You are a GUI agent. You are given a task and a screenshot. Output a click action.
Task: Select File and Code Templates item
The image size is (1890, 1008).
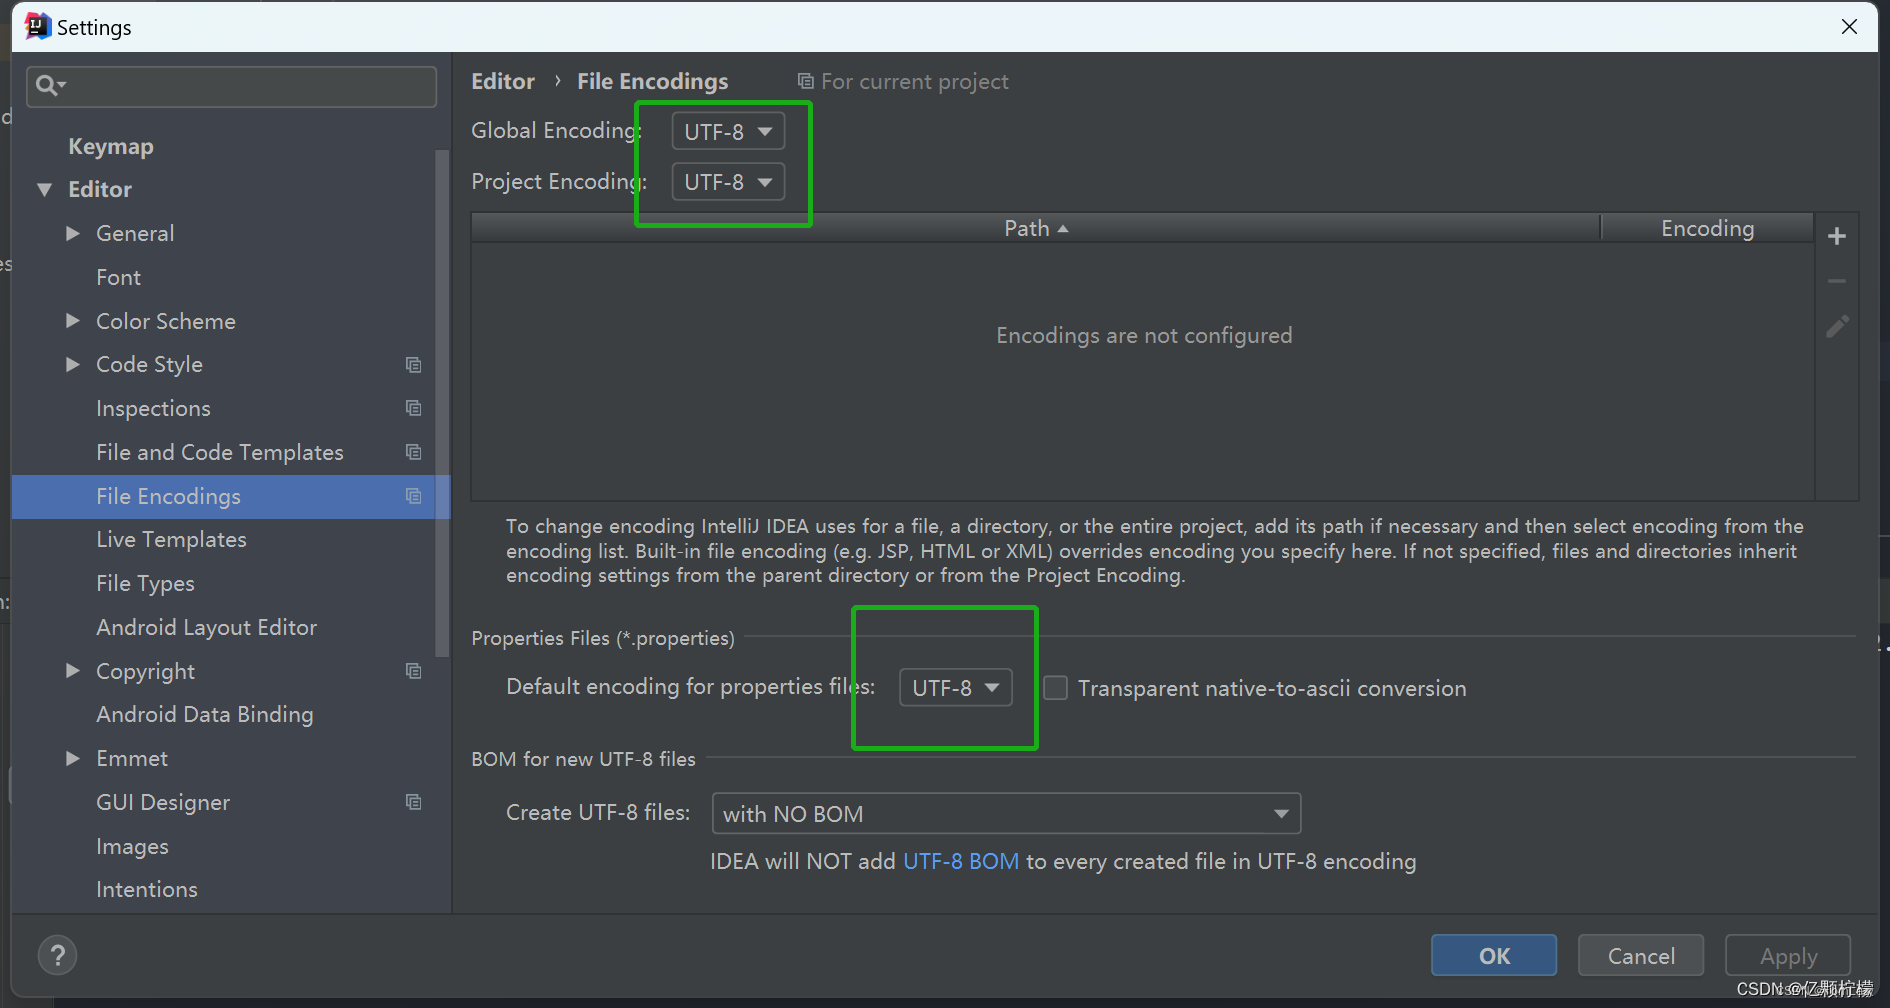220,452
